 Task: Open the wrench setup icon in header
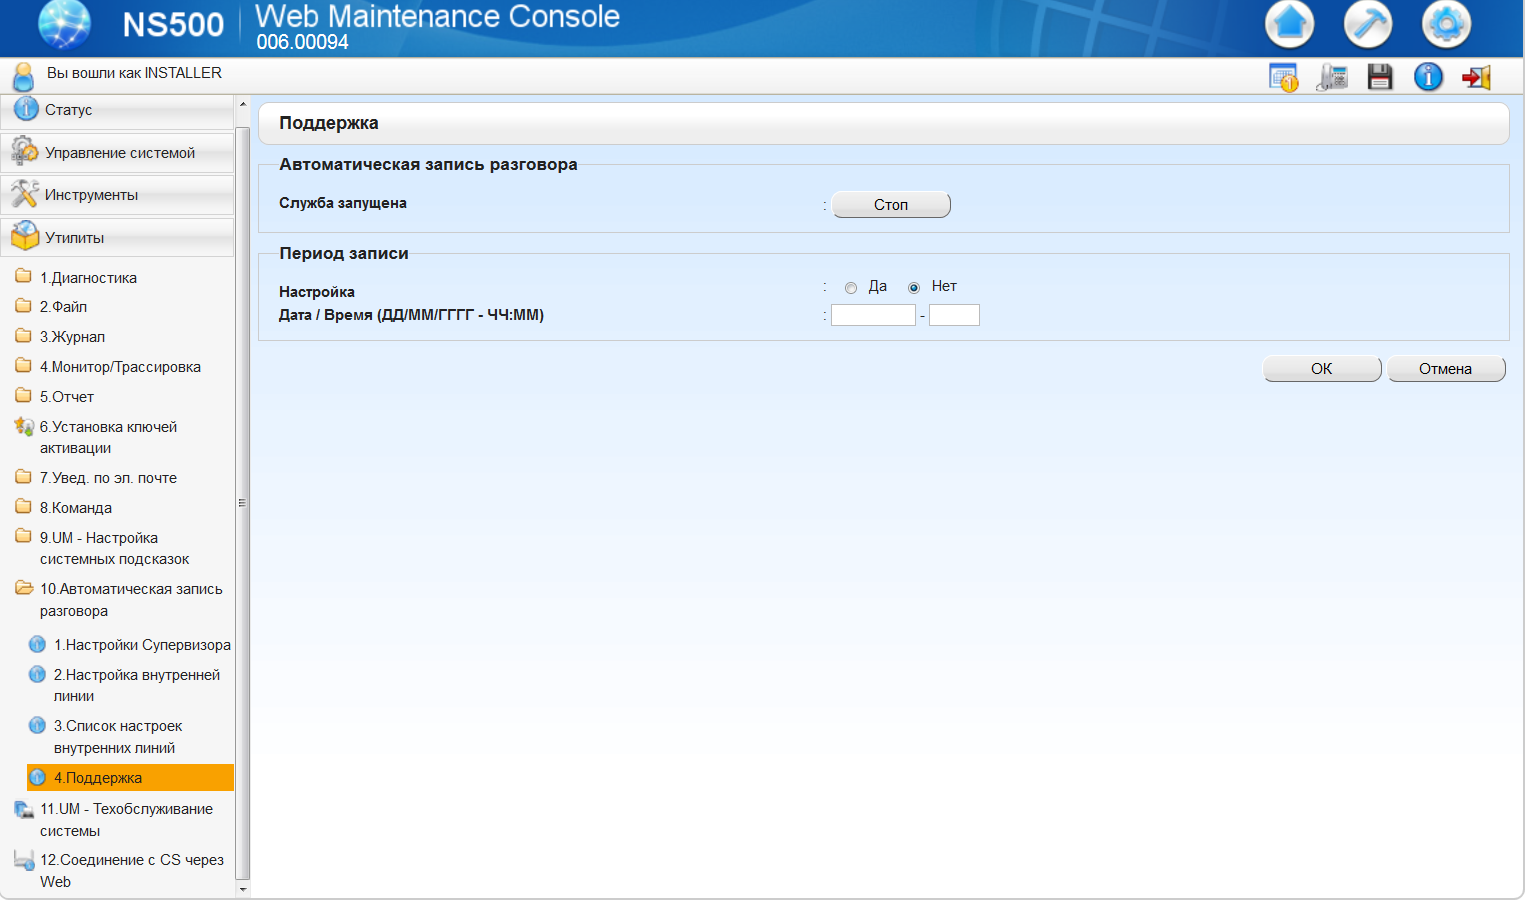pos(1368,23)
